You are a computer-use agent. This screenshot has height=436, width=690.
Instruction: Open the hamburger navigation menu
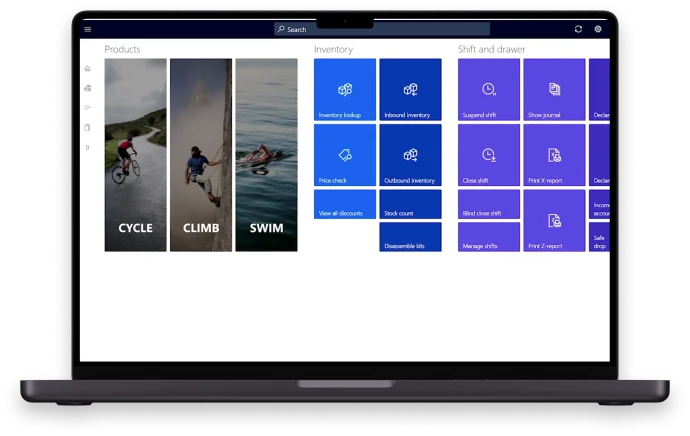point(88,29)
